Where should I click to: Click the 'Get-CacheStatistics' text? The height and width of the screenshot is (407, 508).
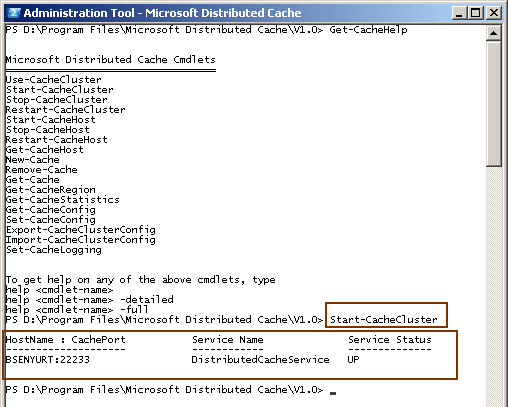coord(63,200)
